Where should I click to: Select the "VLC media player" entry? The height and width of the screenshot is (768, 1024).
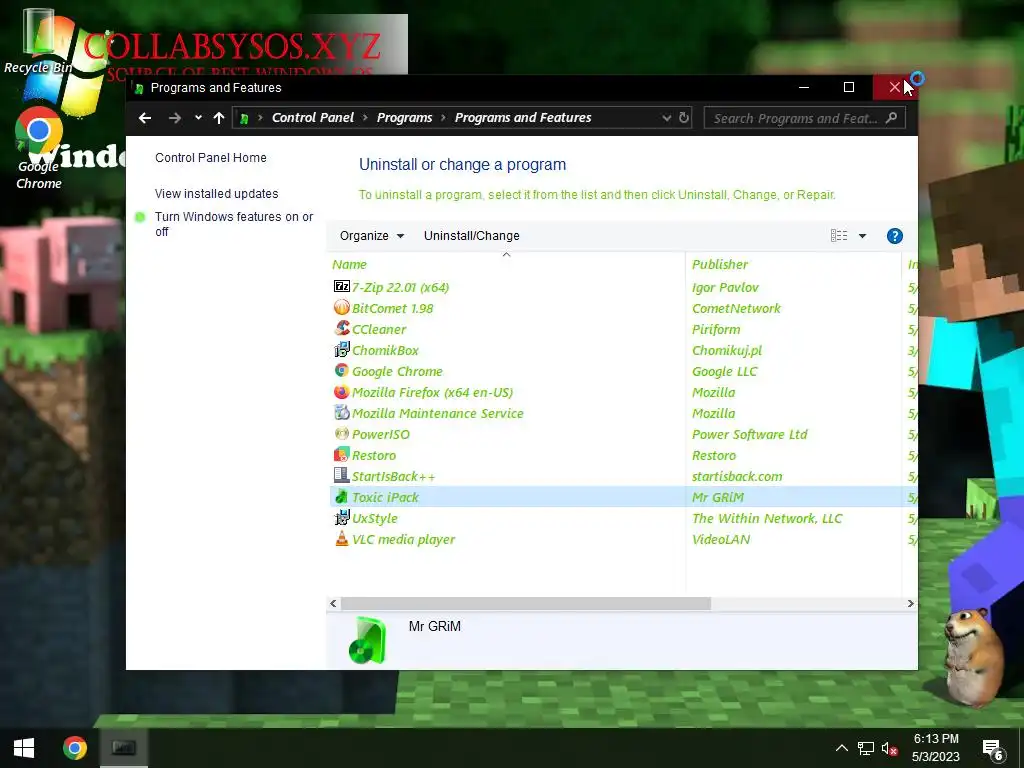(404, 539)
